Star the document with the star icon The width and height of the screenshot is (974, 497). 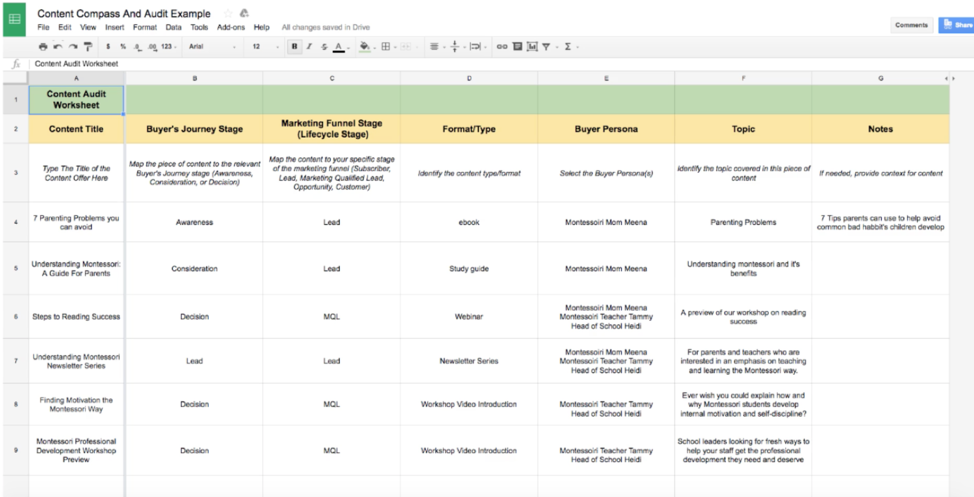(x=228, y=14)
